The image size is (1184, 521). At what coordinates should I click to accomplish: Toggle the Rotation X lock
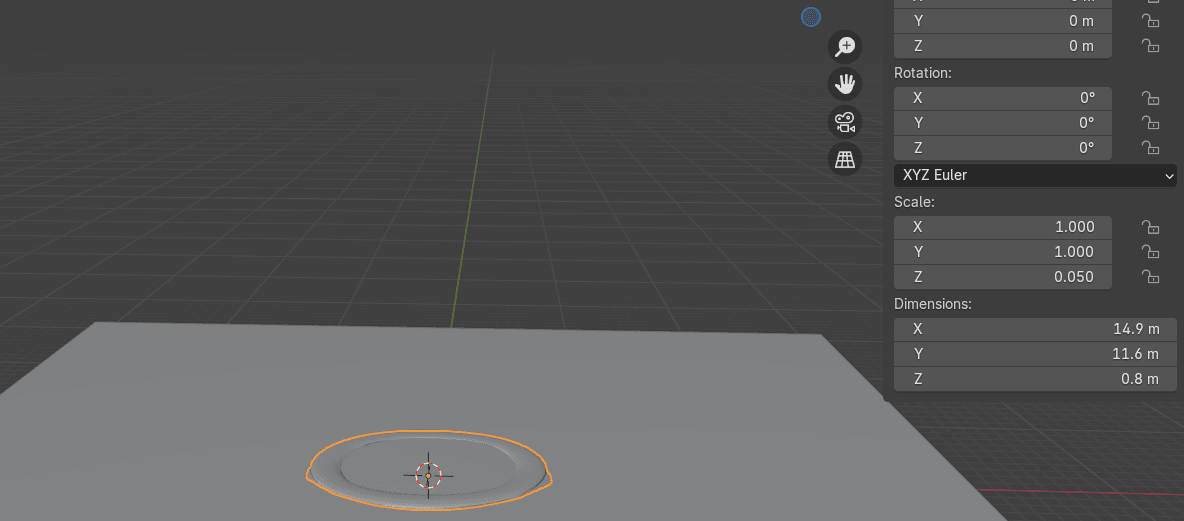[1151, 98]
